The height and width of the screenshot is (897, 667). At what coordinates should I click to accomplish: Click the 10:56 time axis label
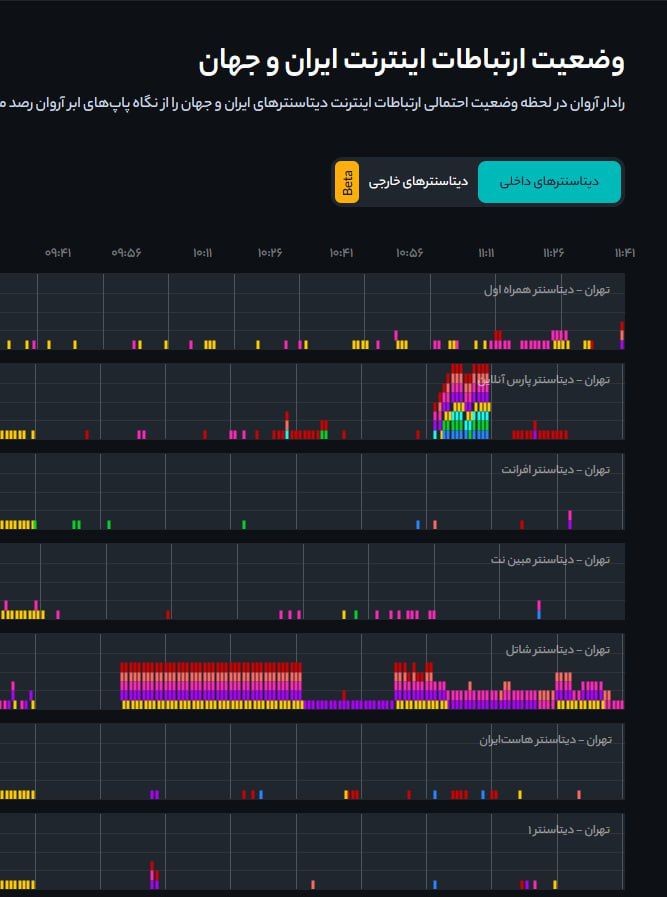pos(410,253)
